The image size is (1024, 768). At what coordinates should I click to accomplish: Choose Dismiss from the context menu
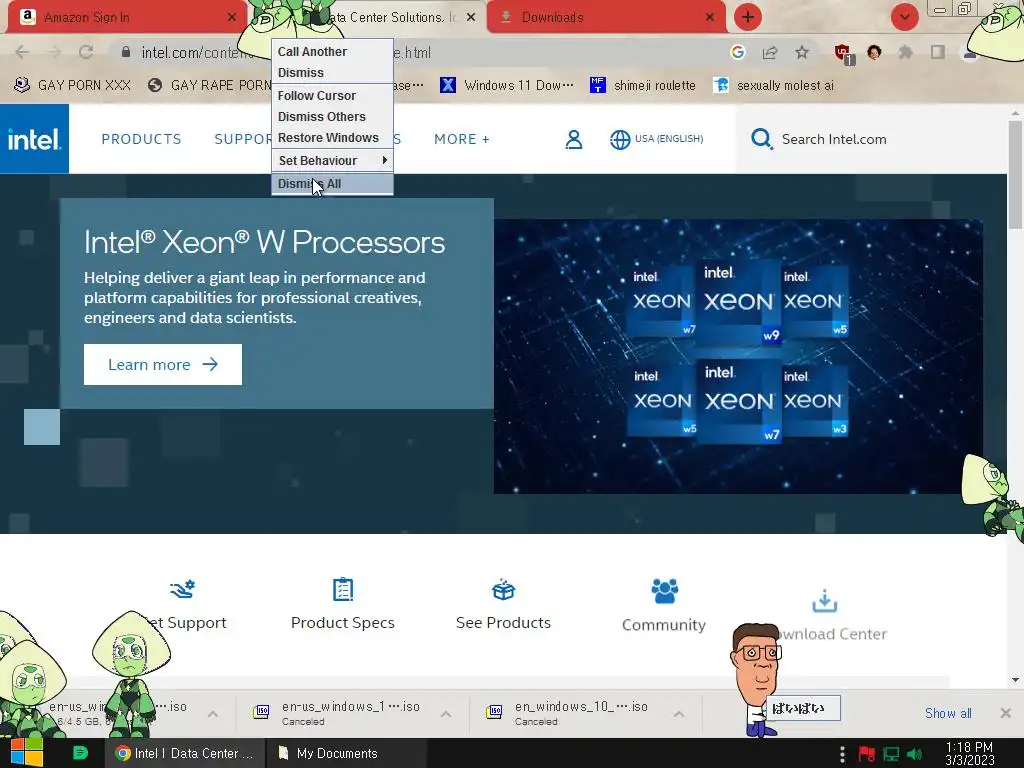click(332, 72)
